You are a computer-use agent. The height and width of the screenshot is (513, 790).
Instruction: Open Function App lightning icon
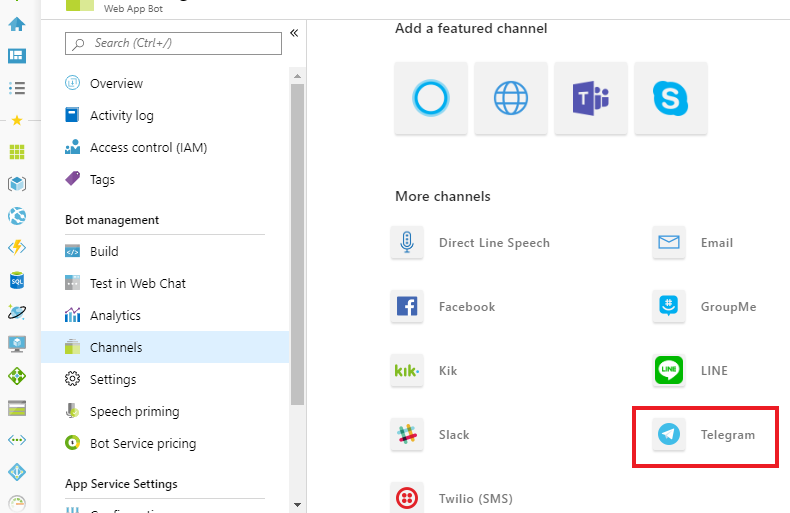17,247
